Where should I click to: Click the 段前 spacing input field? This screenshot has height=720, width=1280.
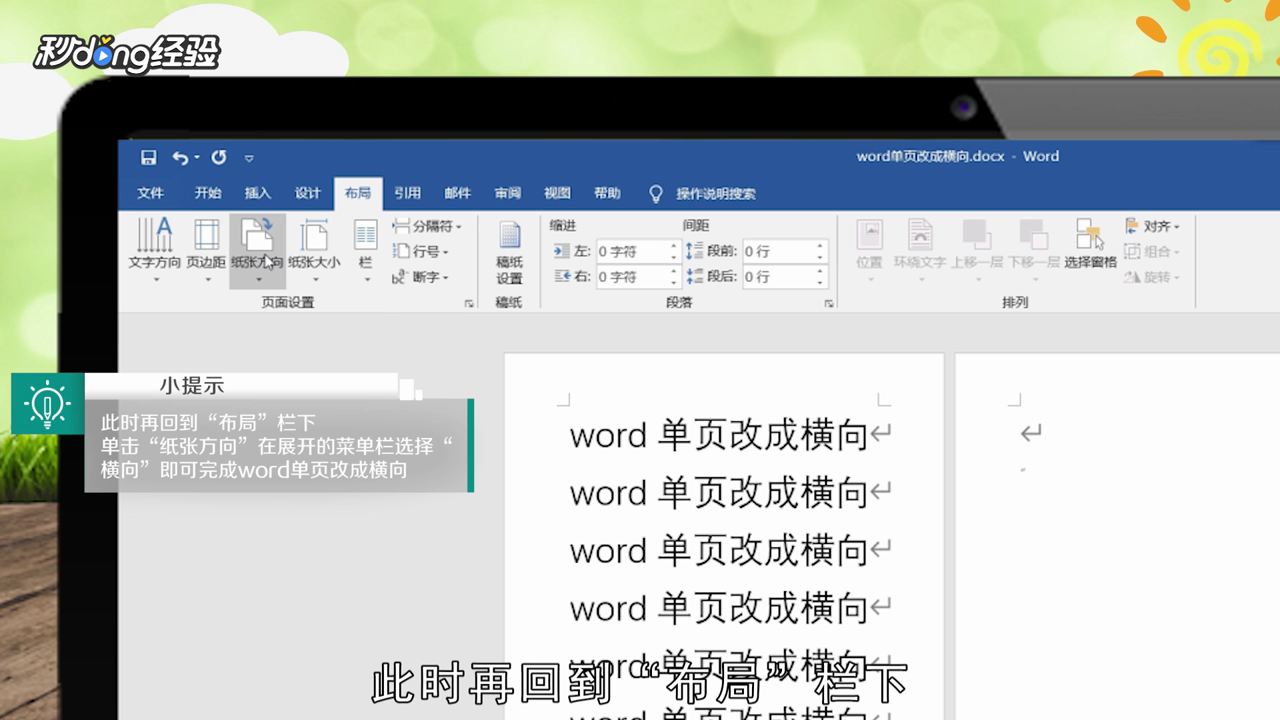coord(785,251)
